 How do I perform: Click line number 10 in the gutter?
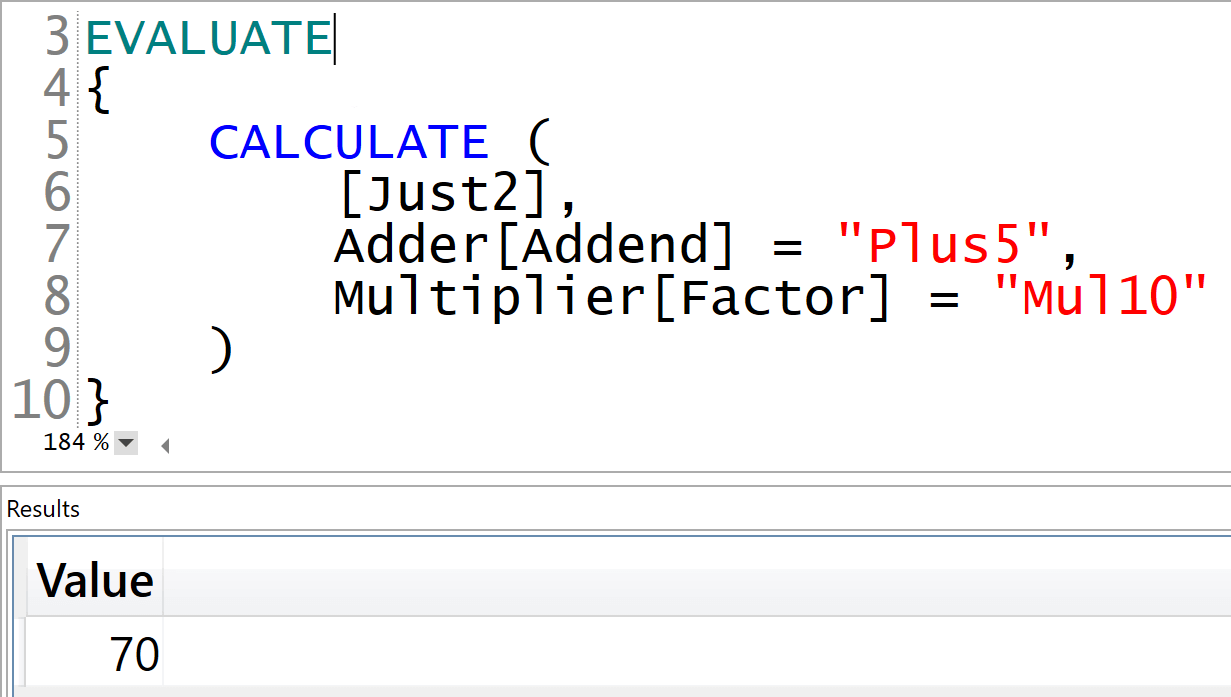point(42,401)
